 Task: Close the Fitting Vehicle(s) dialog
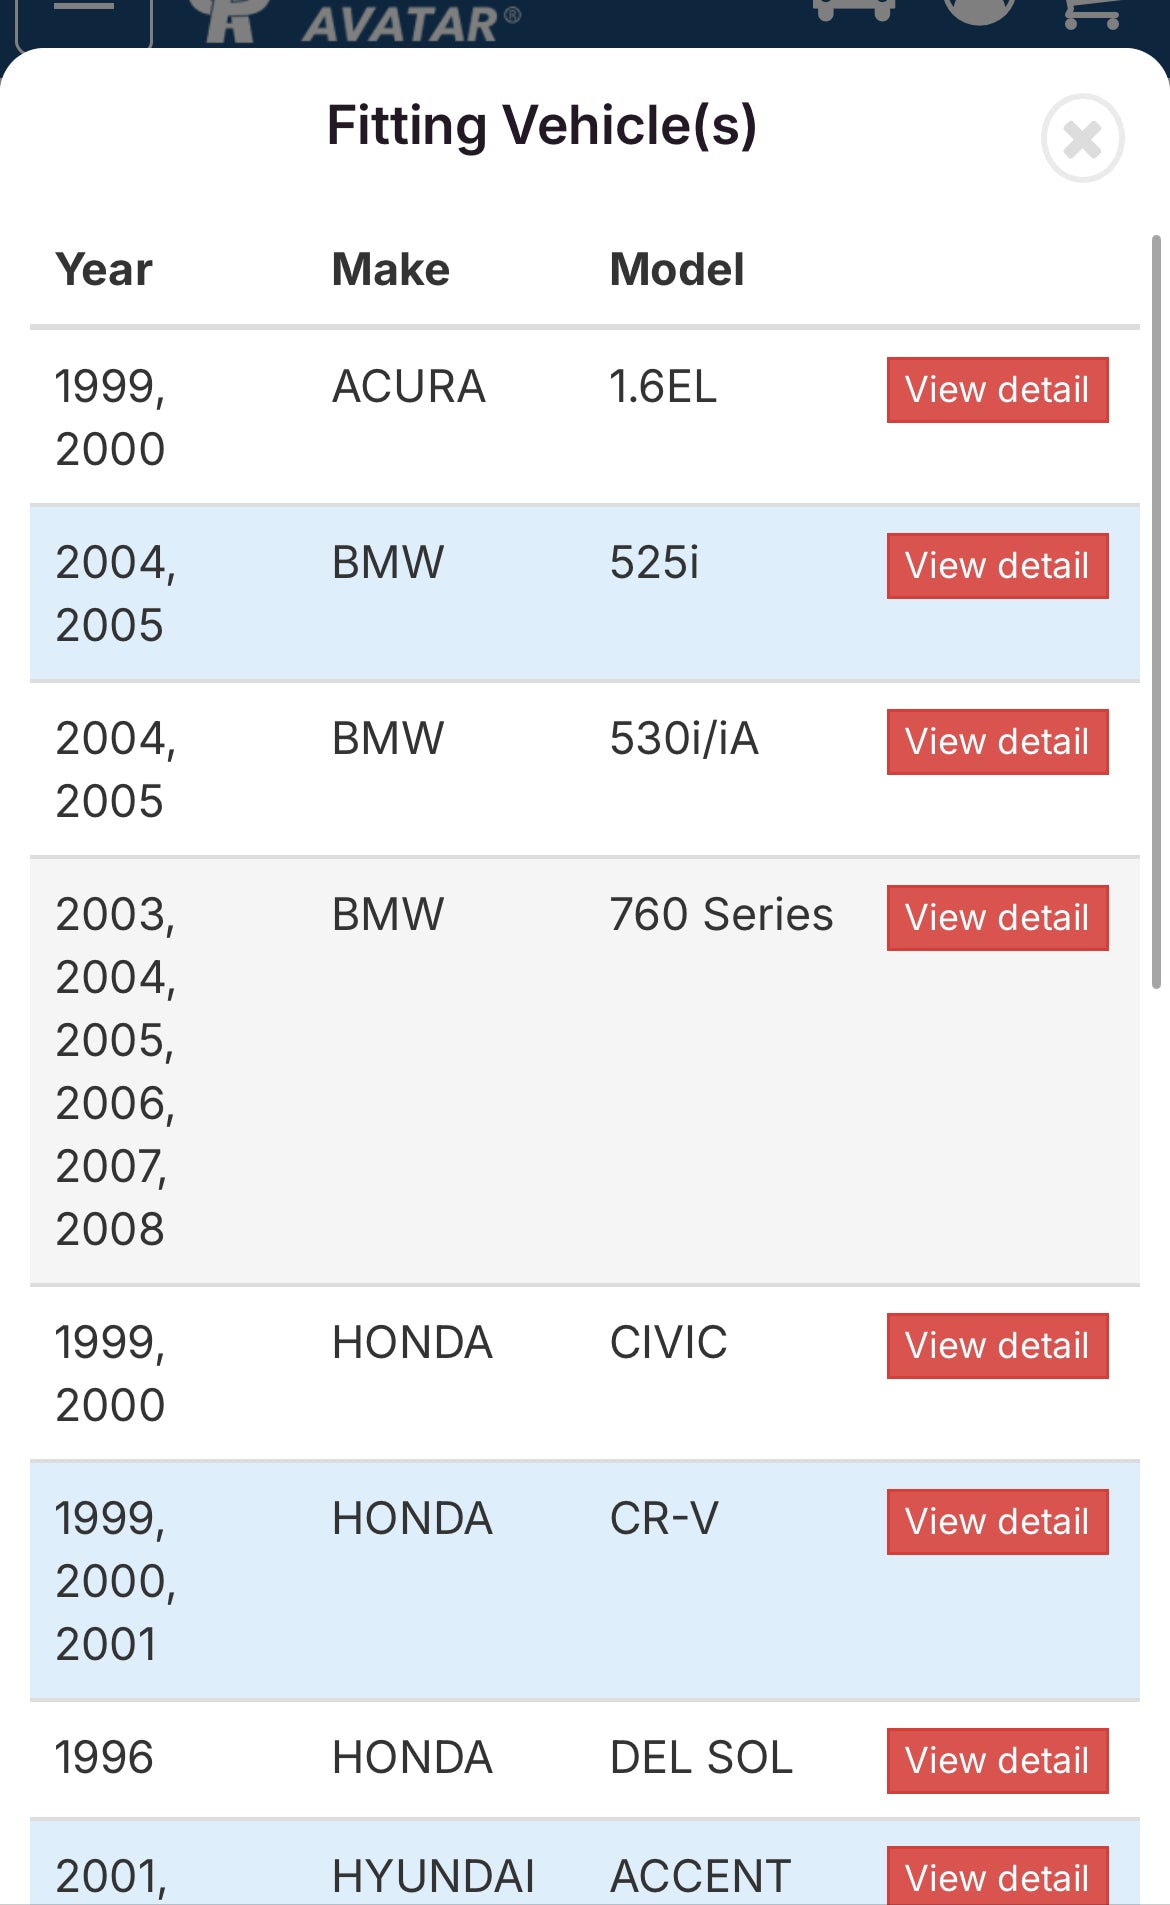point(1082,138)
